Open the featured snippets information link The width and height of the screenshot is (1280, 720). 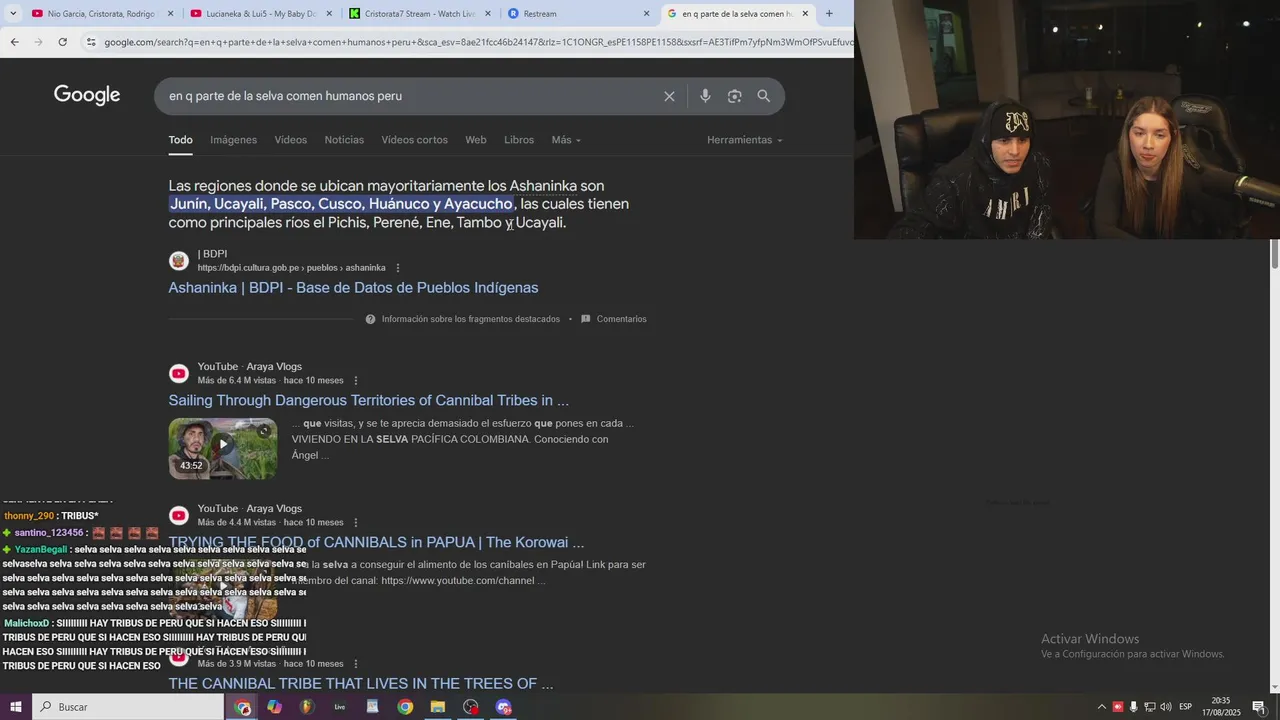click(x=470, y=319)
